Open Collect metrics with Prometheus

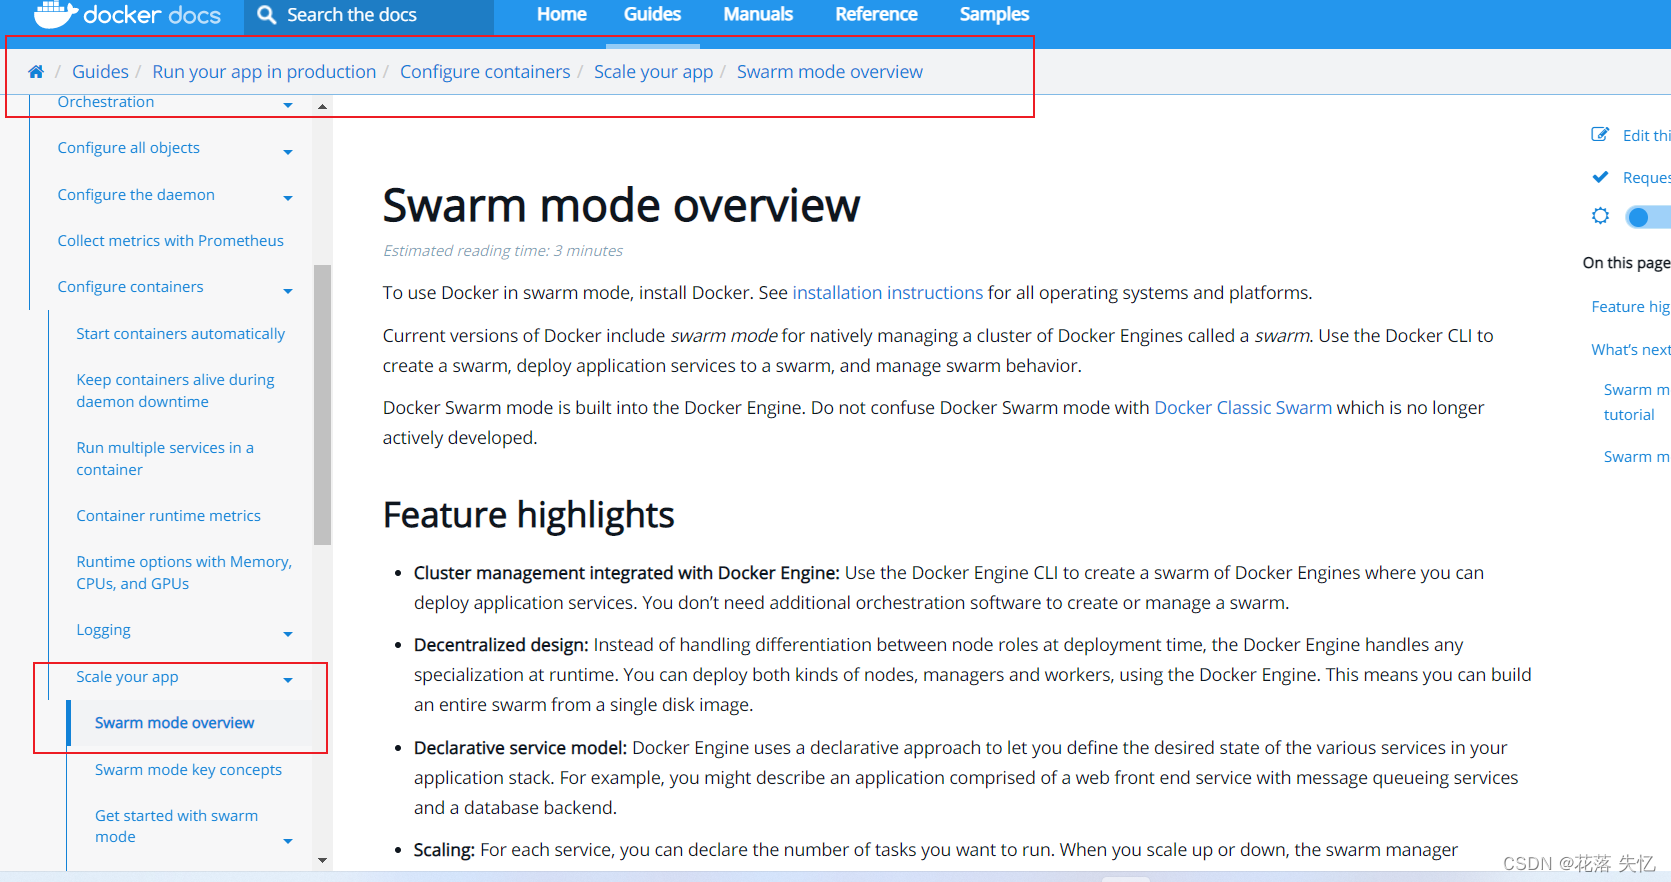(170, 241)
